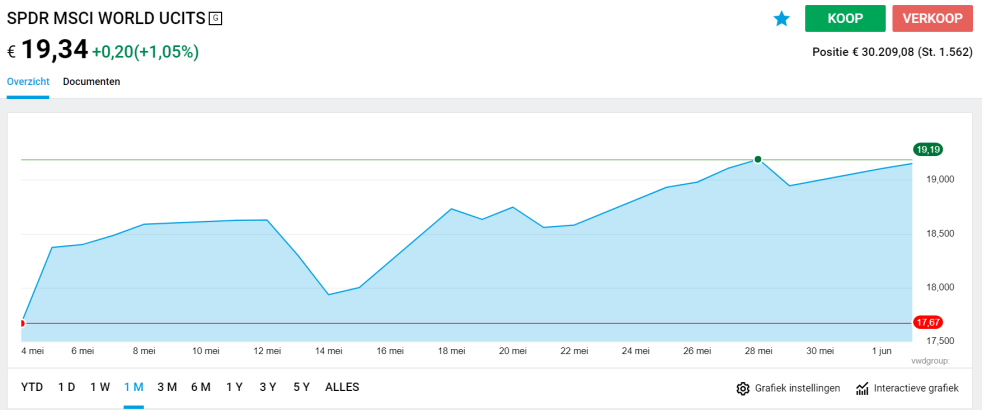Select the 1 D time range
This screenshot has height=410, width=982.
[66, 387]
